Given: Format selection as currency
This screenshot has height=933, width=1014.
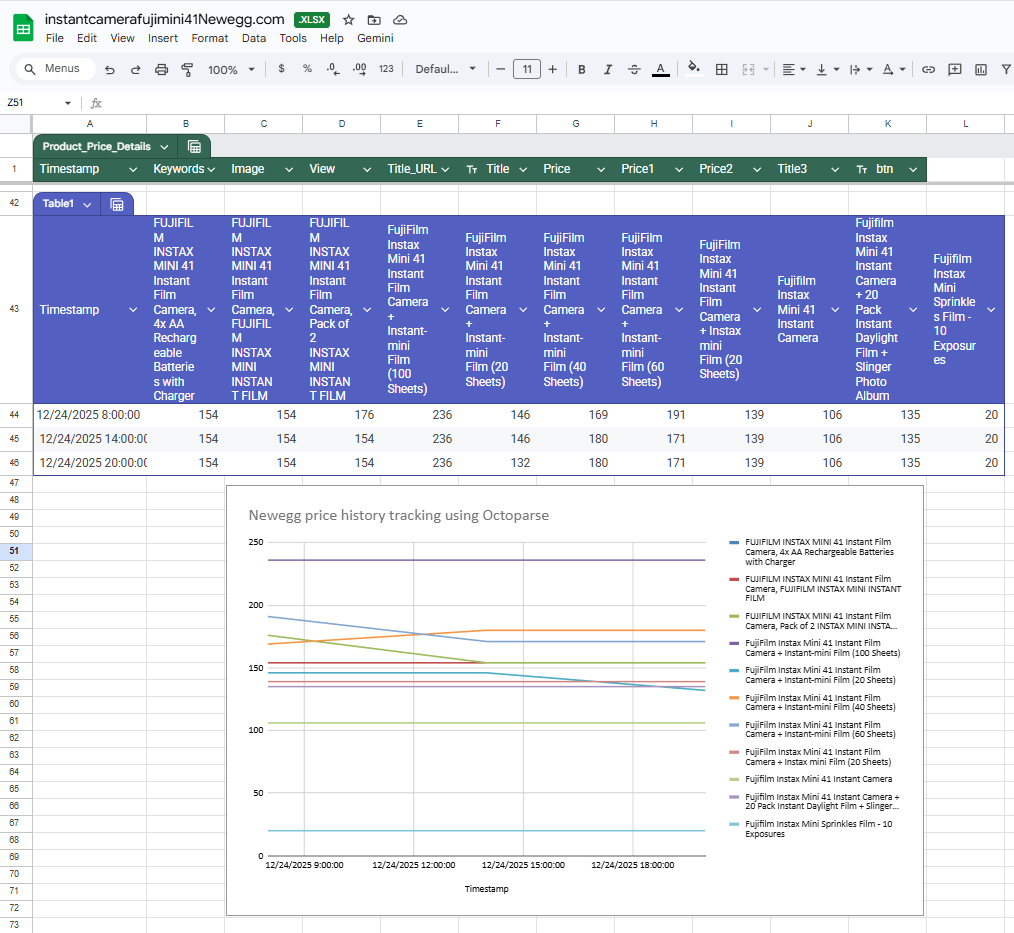Looking at the screenshot, I should (x=280, y=70).
